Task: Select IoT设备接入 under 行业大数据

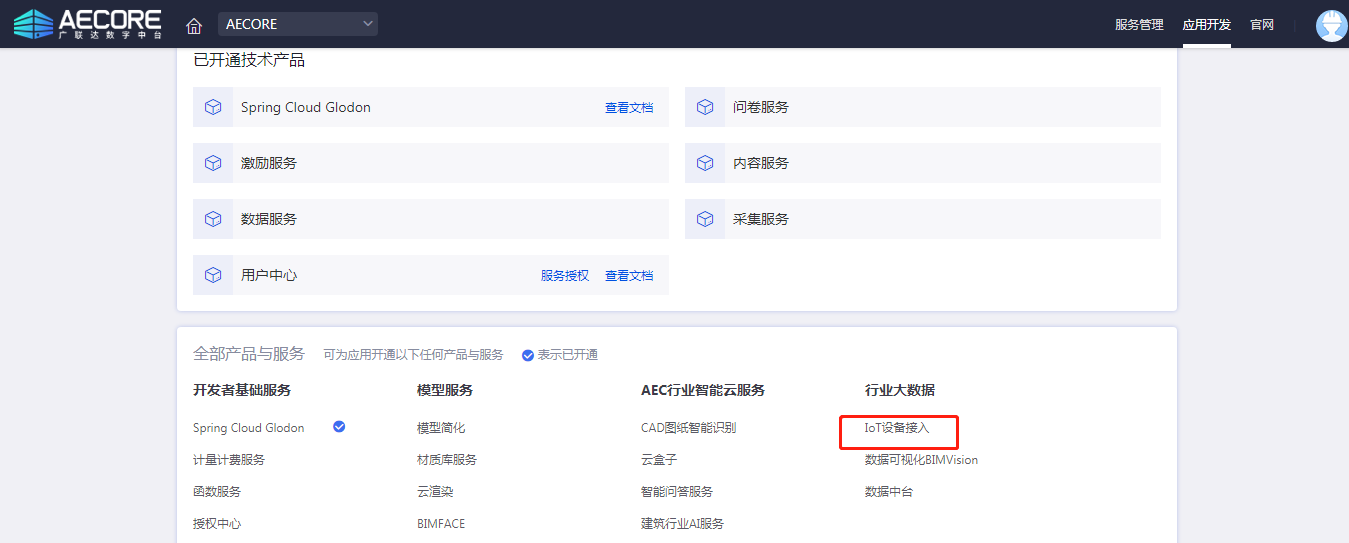Action: pyautogui.click(x=897, y=428)
